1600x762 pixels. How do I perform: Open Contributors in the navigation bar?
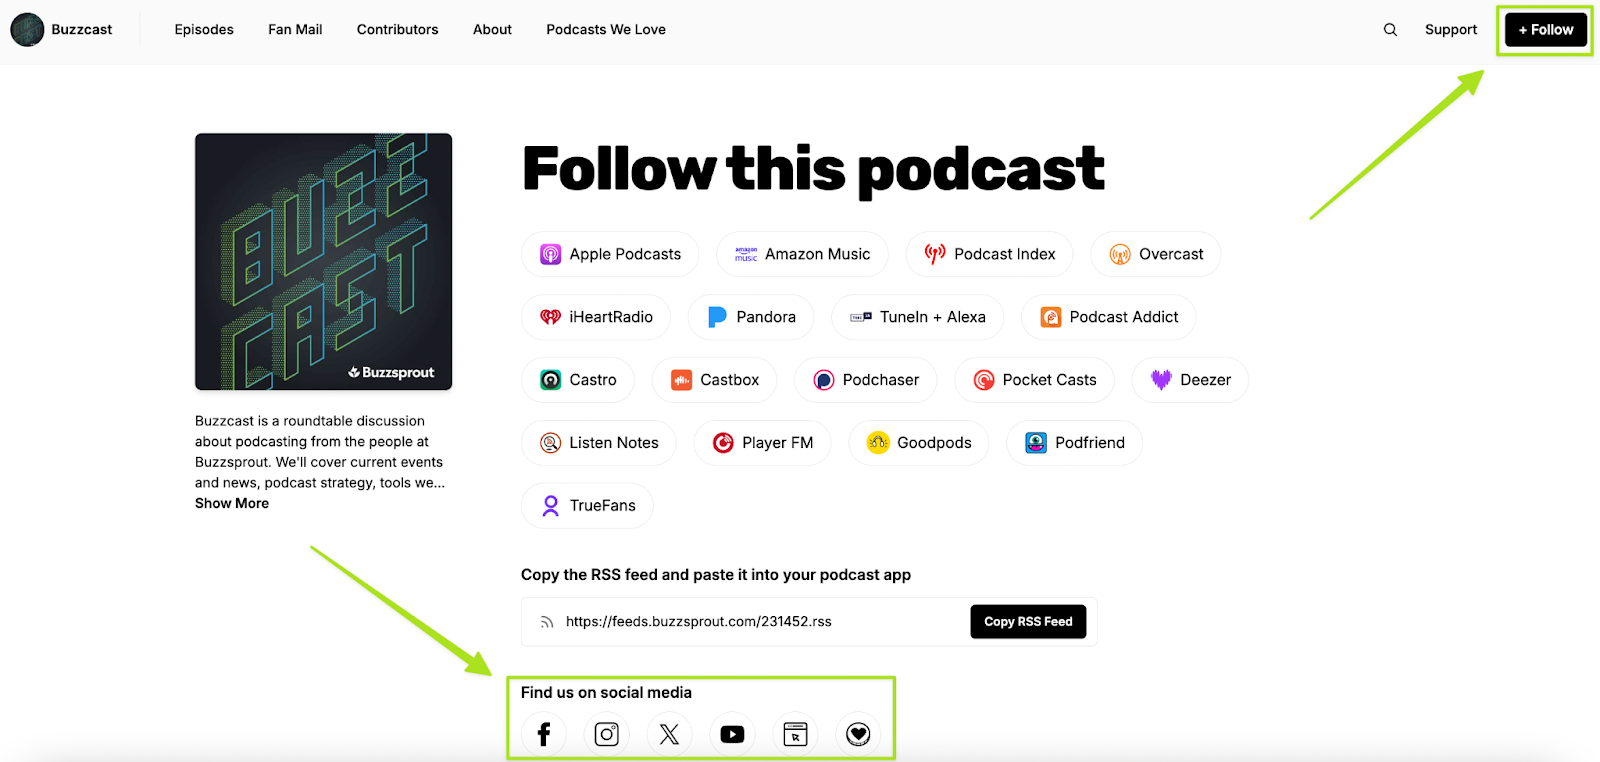(397, 30)
